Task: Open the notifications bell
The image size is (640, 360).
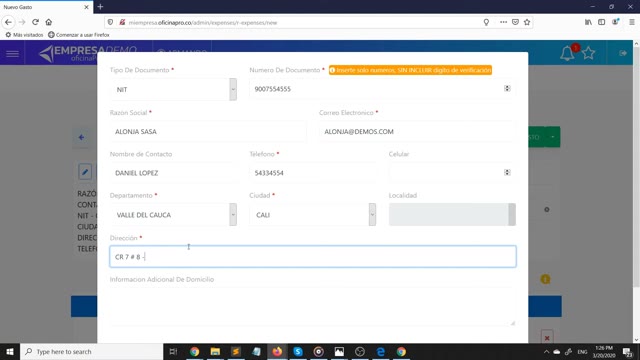Action: tap(567, 53)
